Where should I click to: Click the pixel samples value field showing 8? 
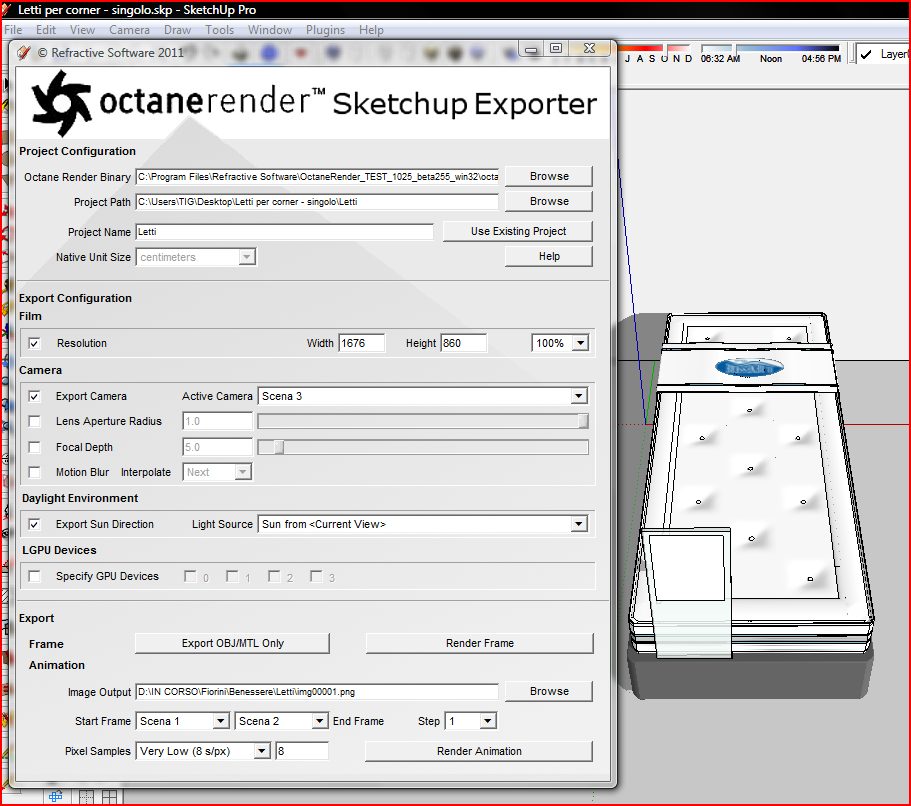click(302, 751)
